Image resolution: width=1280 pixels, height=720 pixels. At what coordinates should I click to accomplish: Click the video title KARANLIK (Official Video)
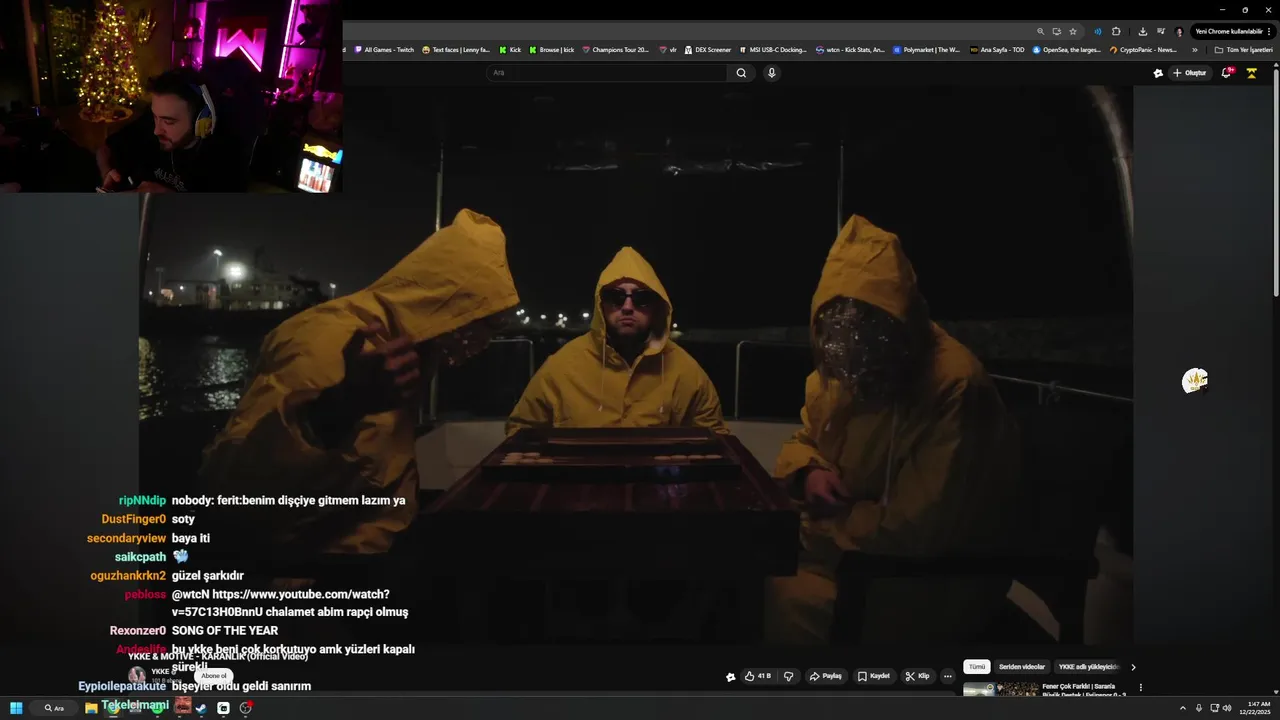pos(218,656)
